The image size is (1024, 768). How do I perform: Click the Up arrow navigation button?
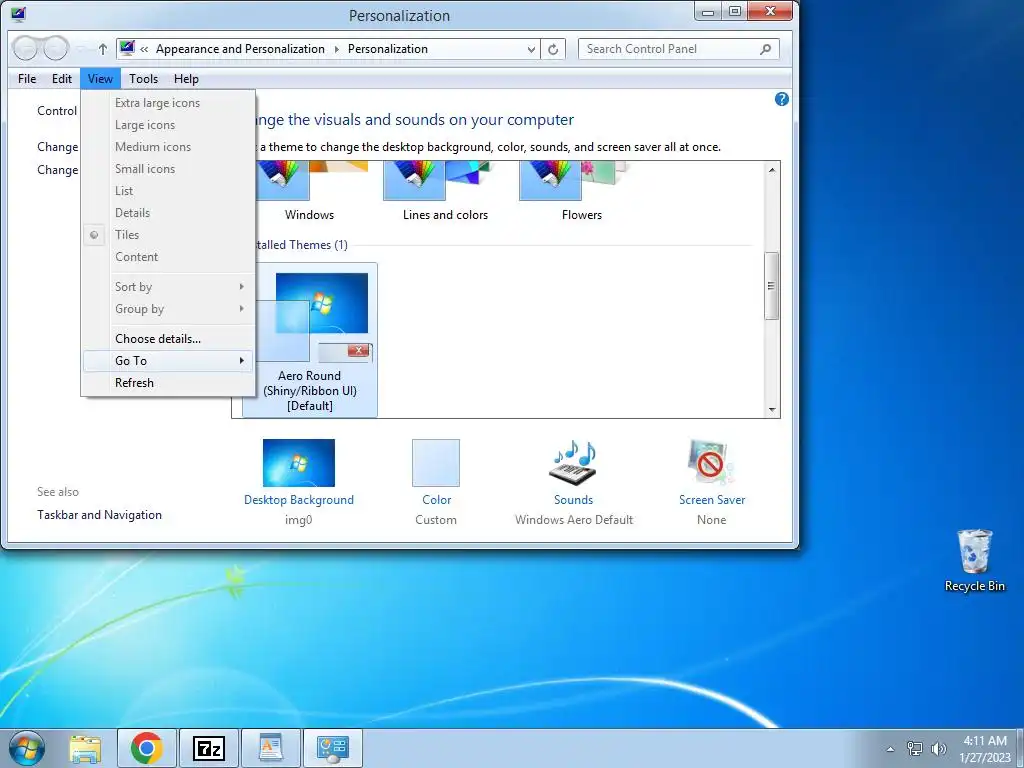click(x=103, y=49)
